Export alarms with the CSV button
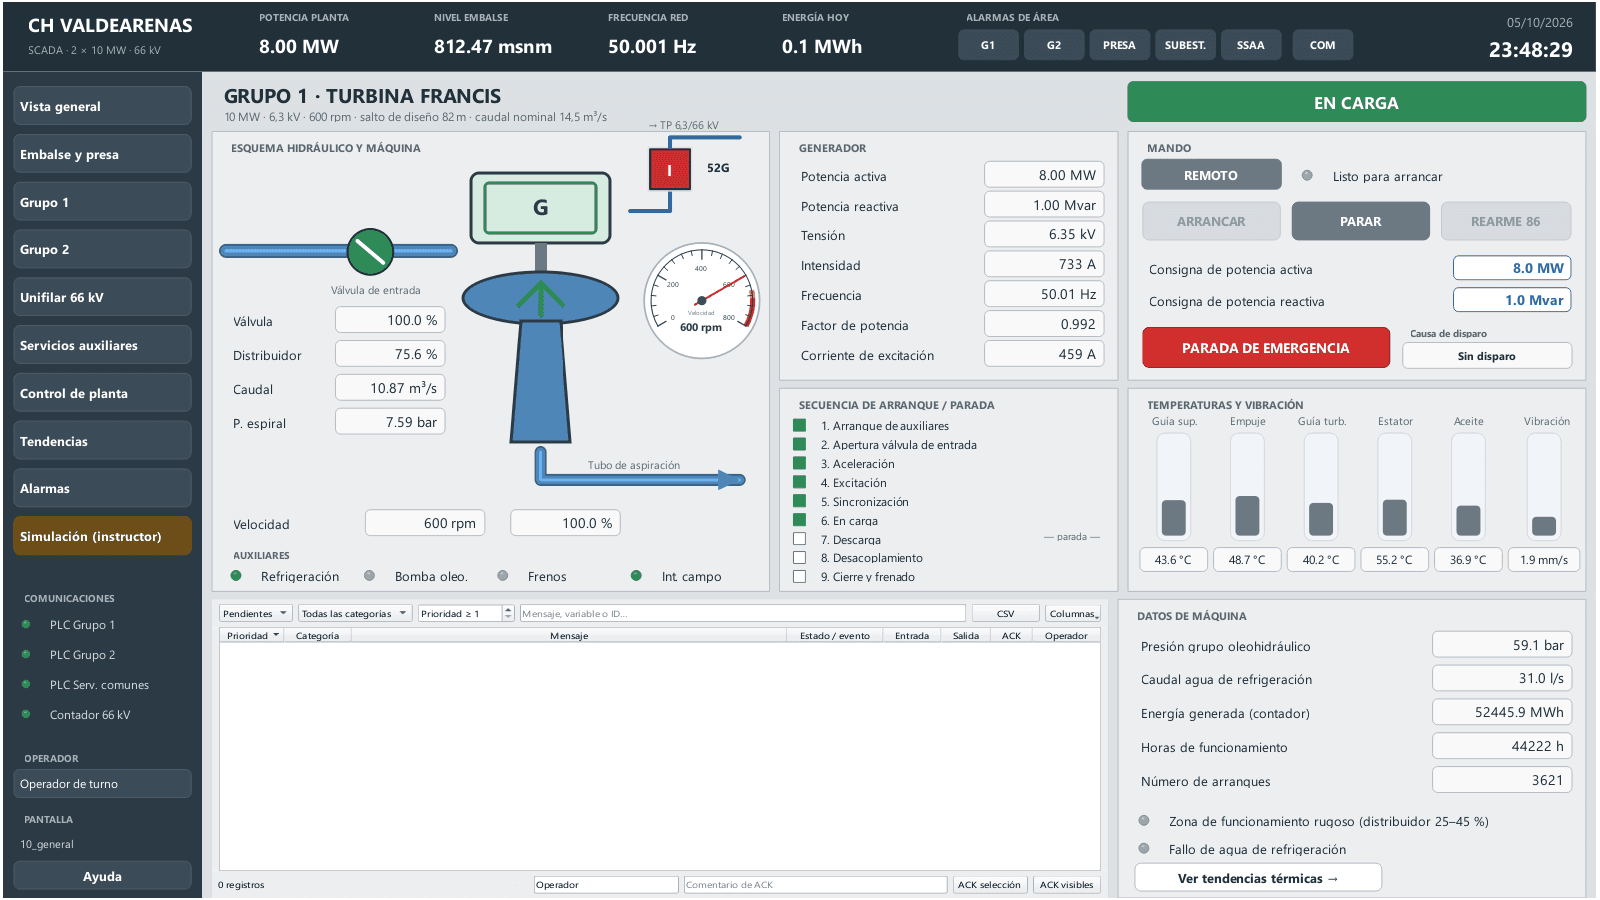The height and width of the screenshot is (900, 1600). [x=1005, y=613]
